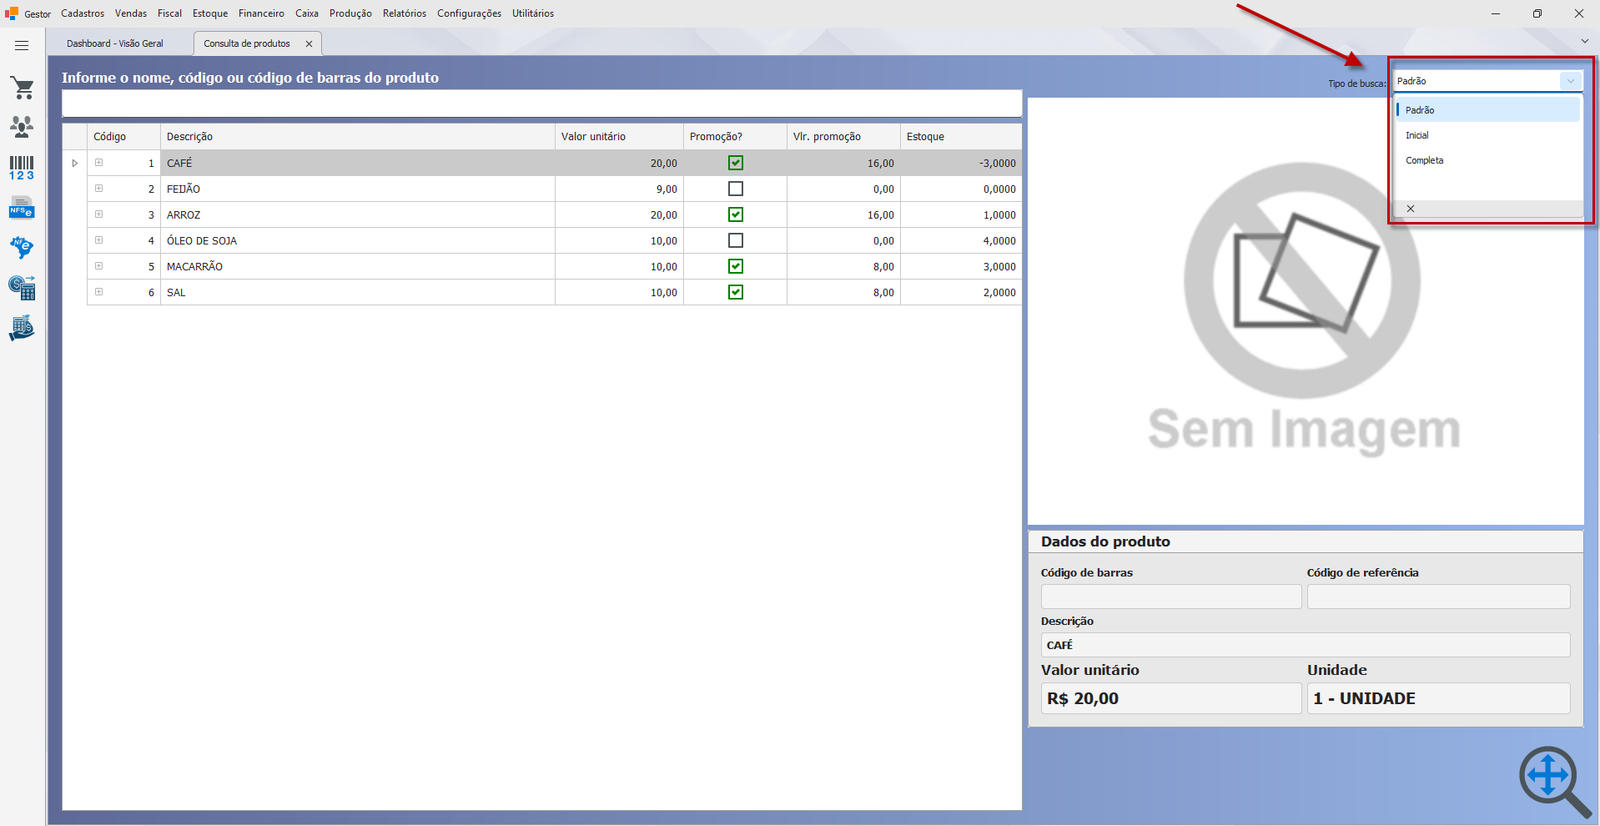1600x826 pixels.
Task: Open the Financeiro menu
Action: [x=261, y=13]
